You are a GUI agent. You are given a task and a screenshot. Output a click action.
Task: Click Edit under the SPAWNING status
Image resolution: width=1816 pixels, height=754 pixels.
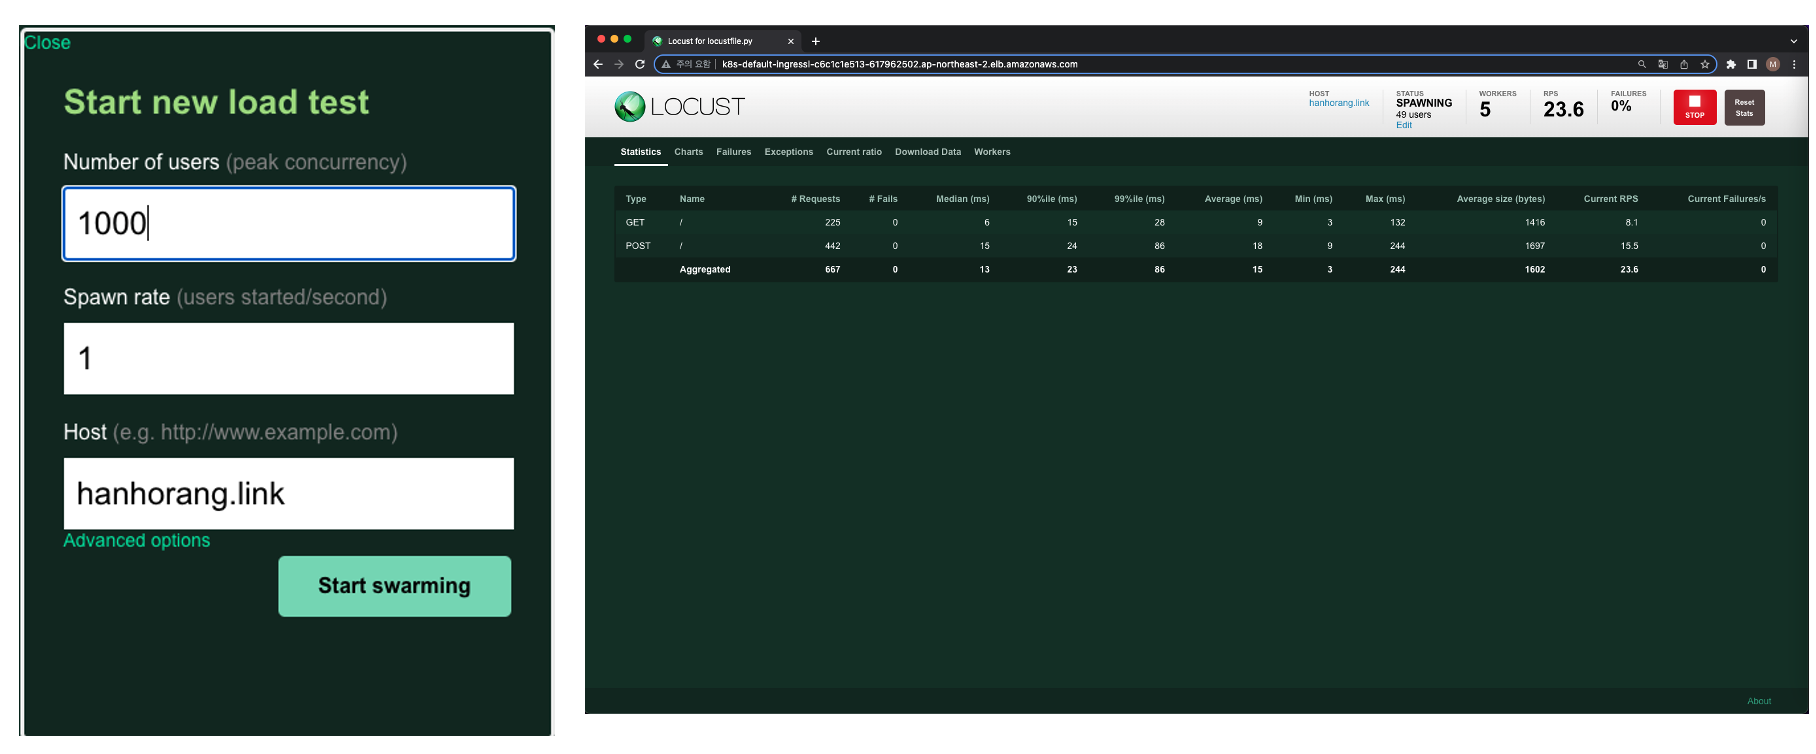1404,125
